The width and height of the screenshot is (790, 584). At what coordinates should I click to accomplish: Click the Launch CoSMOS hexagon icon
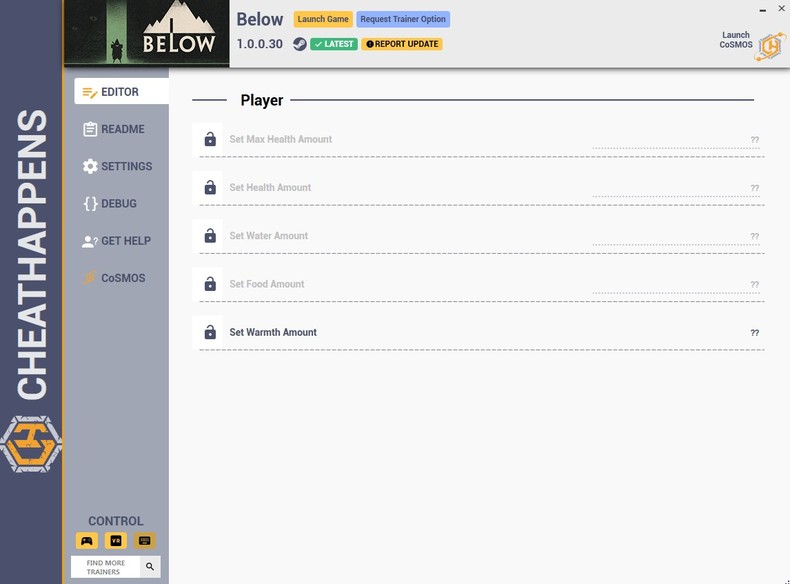click(x=771, y=45)
